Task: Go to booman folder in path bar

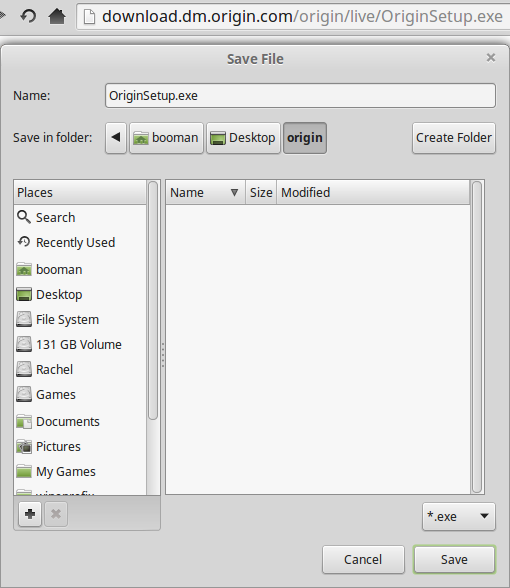Action: coord(166,138)
